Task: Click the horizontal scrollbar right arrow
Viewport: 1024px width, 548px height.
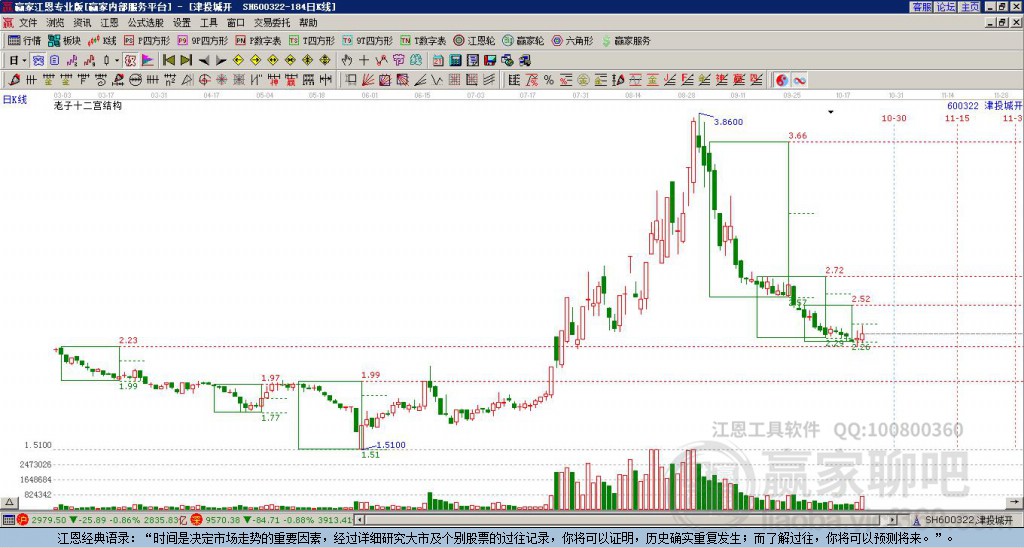Action: tap(893, 520)
